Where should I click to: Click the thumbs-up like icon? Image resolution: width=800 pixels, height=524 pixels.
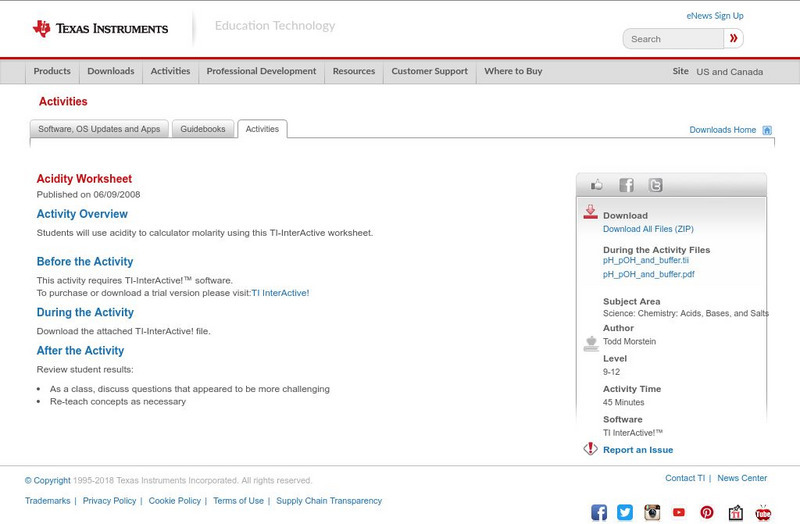click(x=596, y=185)
